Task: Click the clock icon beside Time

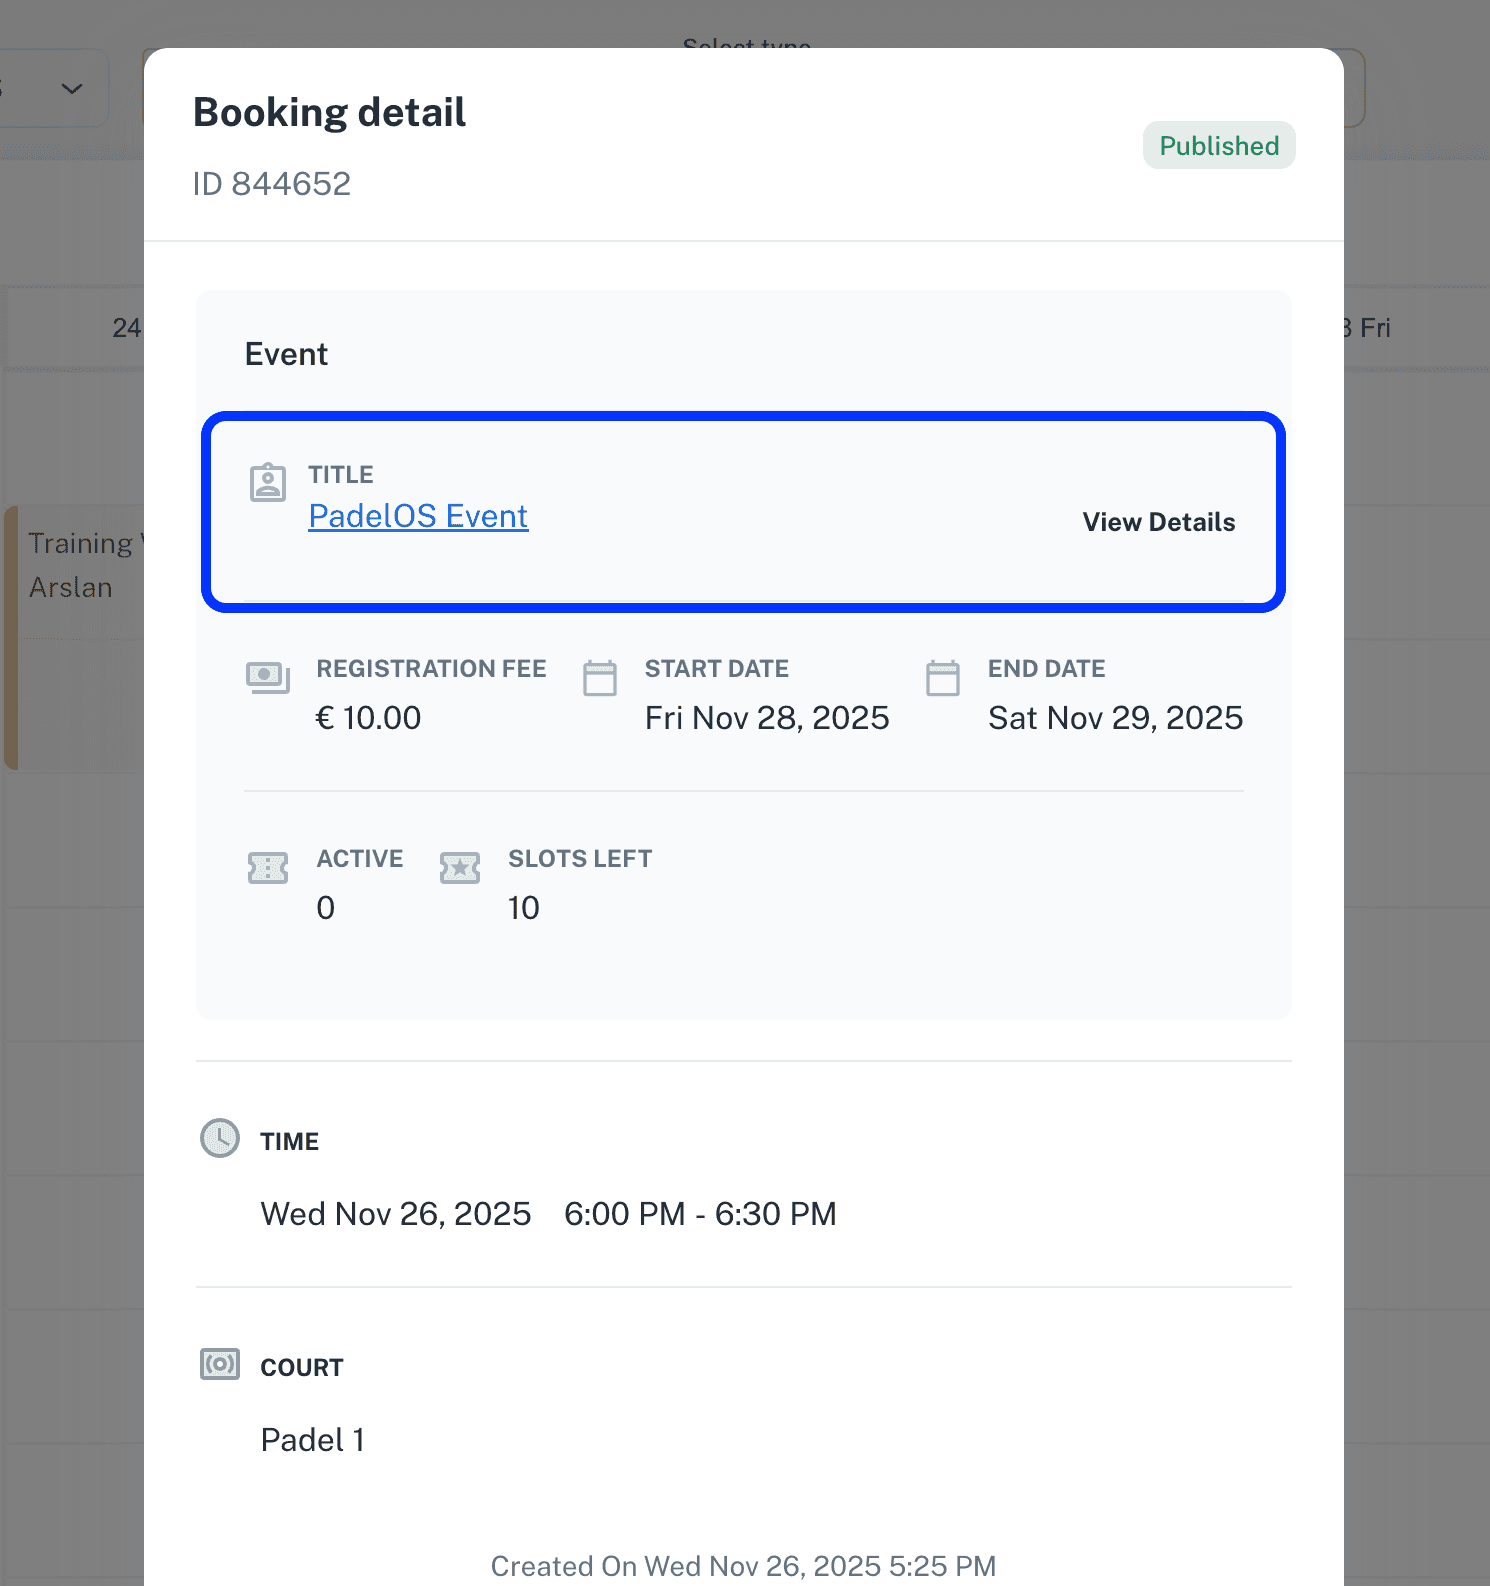Action: pos(220,1138)
